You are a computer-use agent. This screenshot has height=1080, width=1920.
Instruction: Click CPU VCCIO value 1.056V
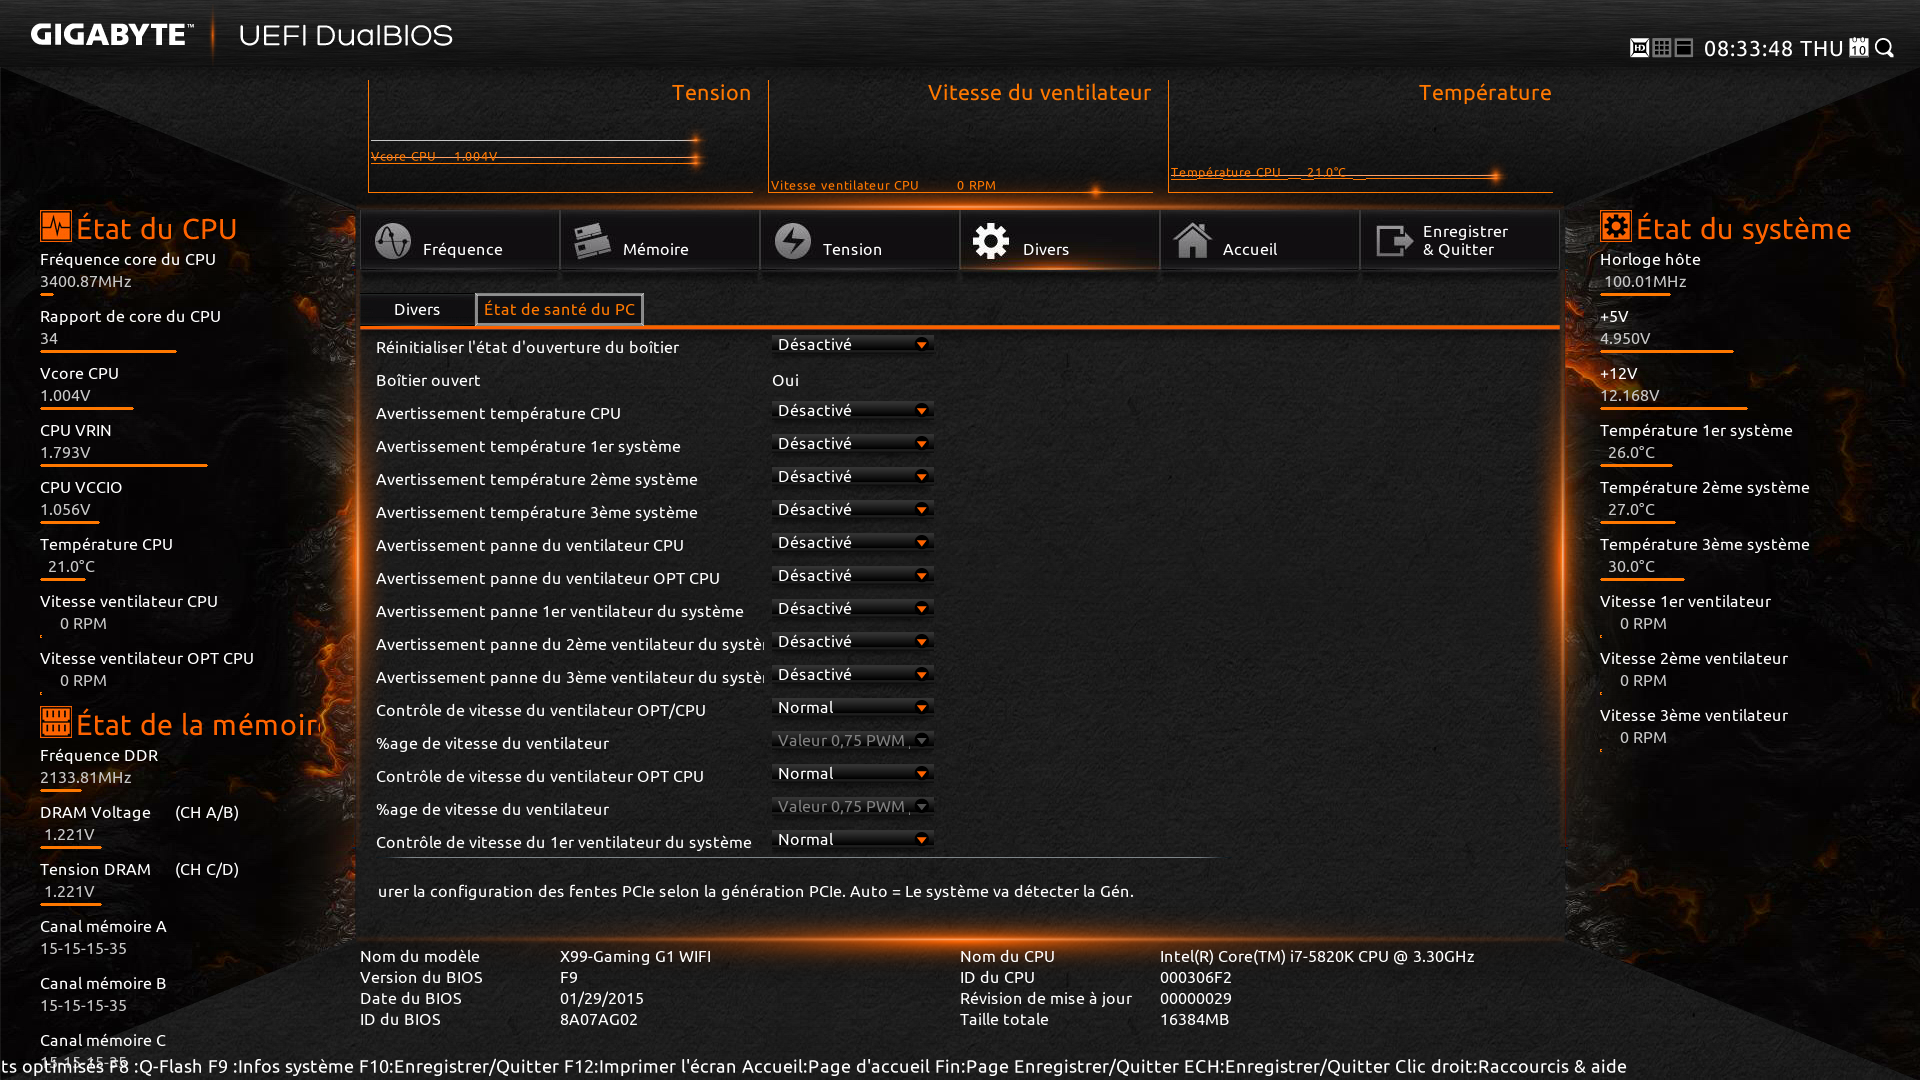click(65, 510)
